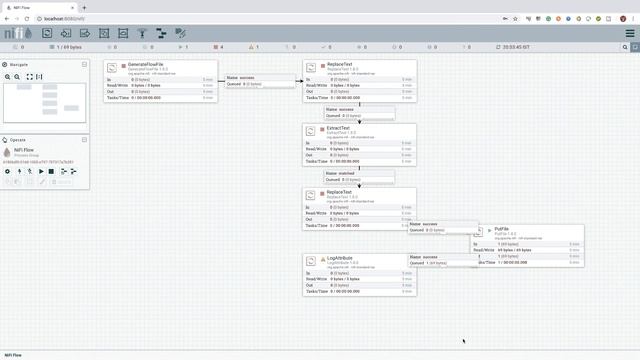Click the NiFi Flow breadcrumb at bottom
This screenshot has height=360, width=640.
13,355
